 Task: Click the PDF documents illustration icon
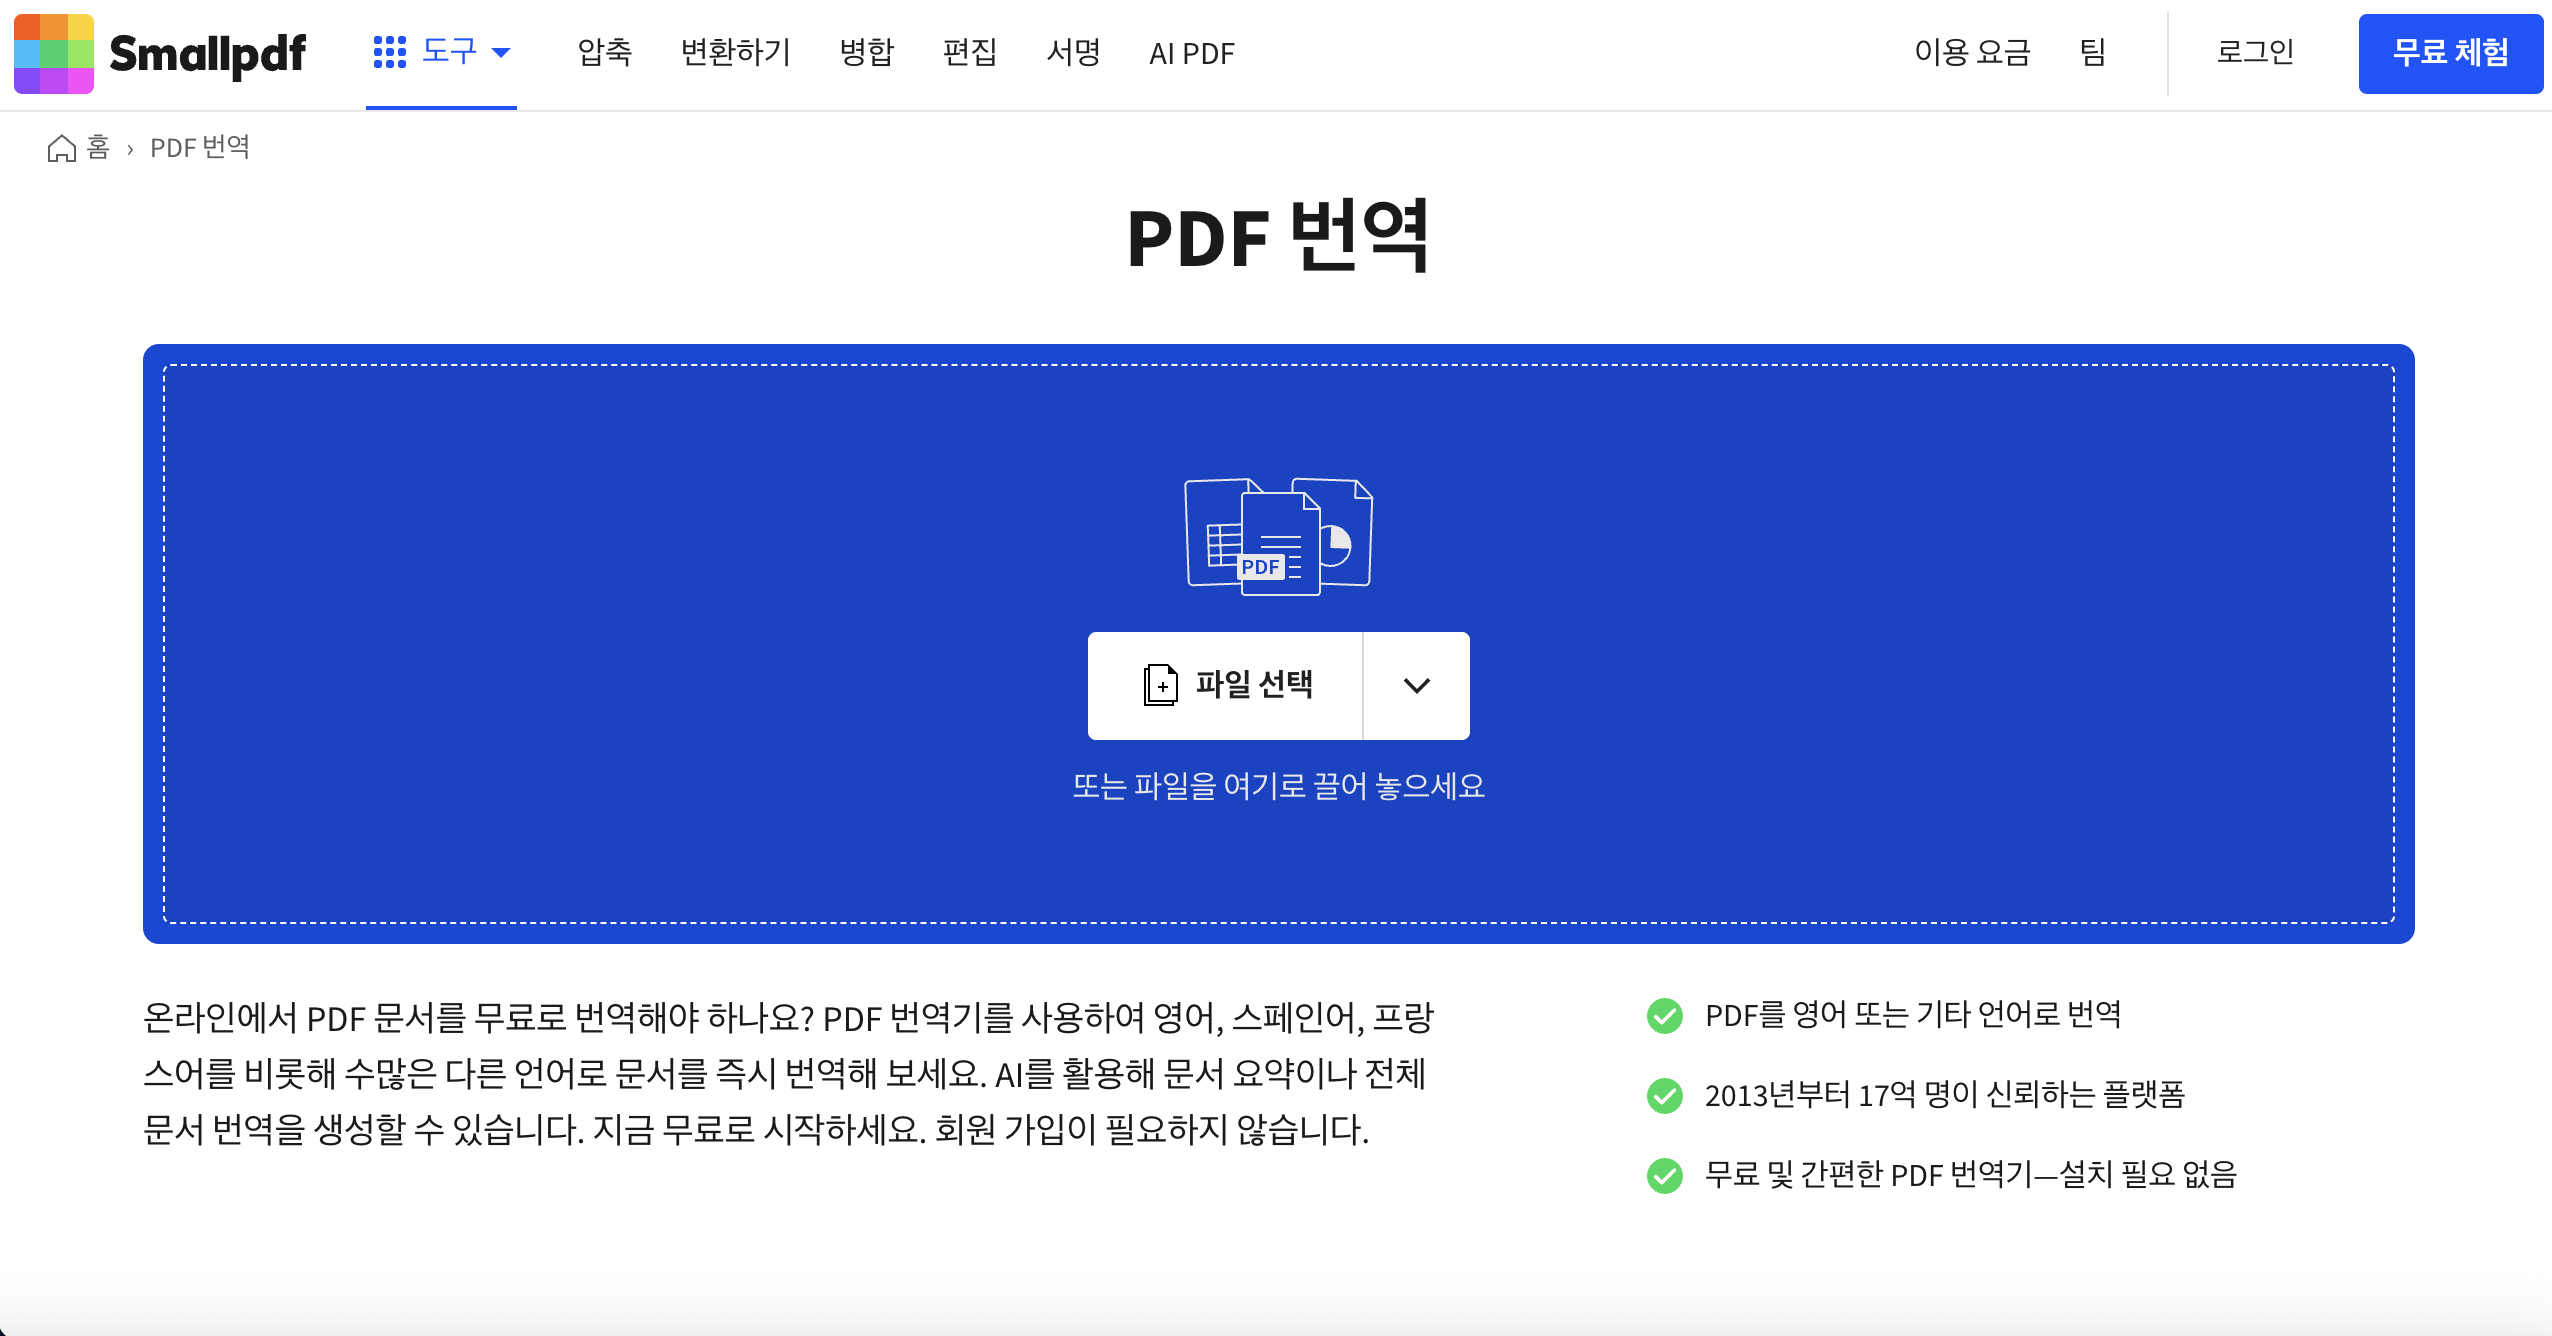[1279, 537]
